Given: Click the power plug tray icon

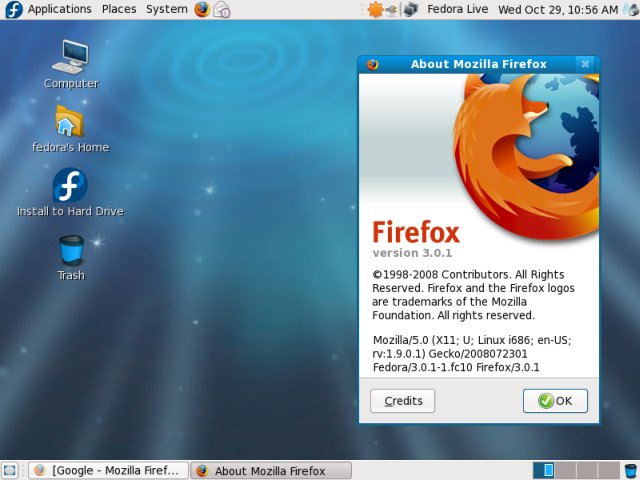Looking at the screenshot, I should (x=391, y=10).
